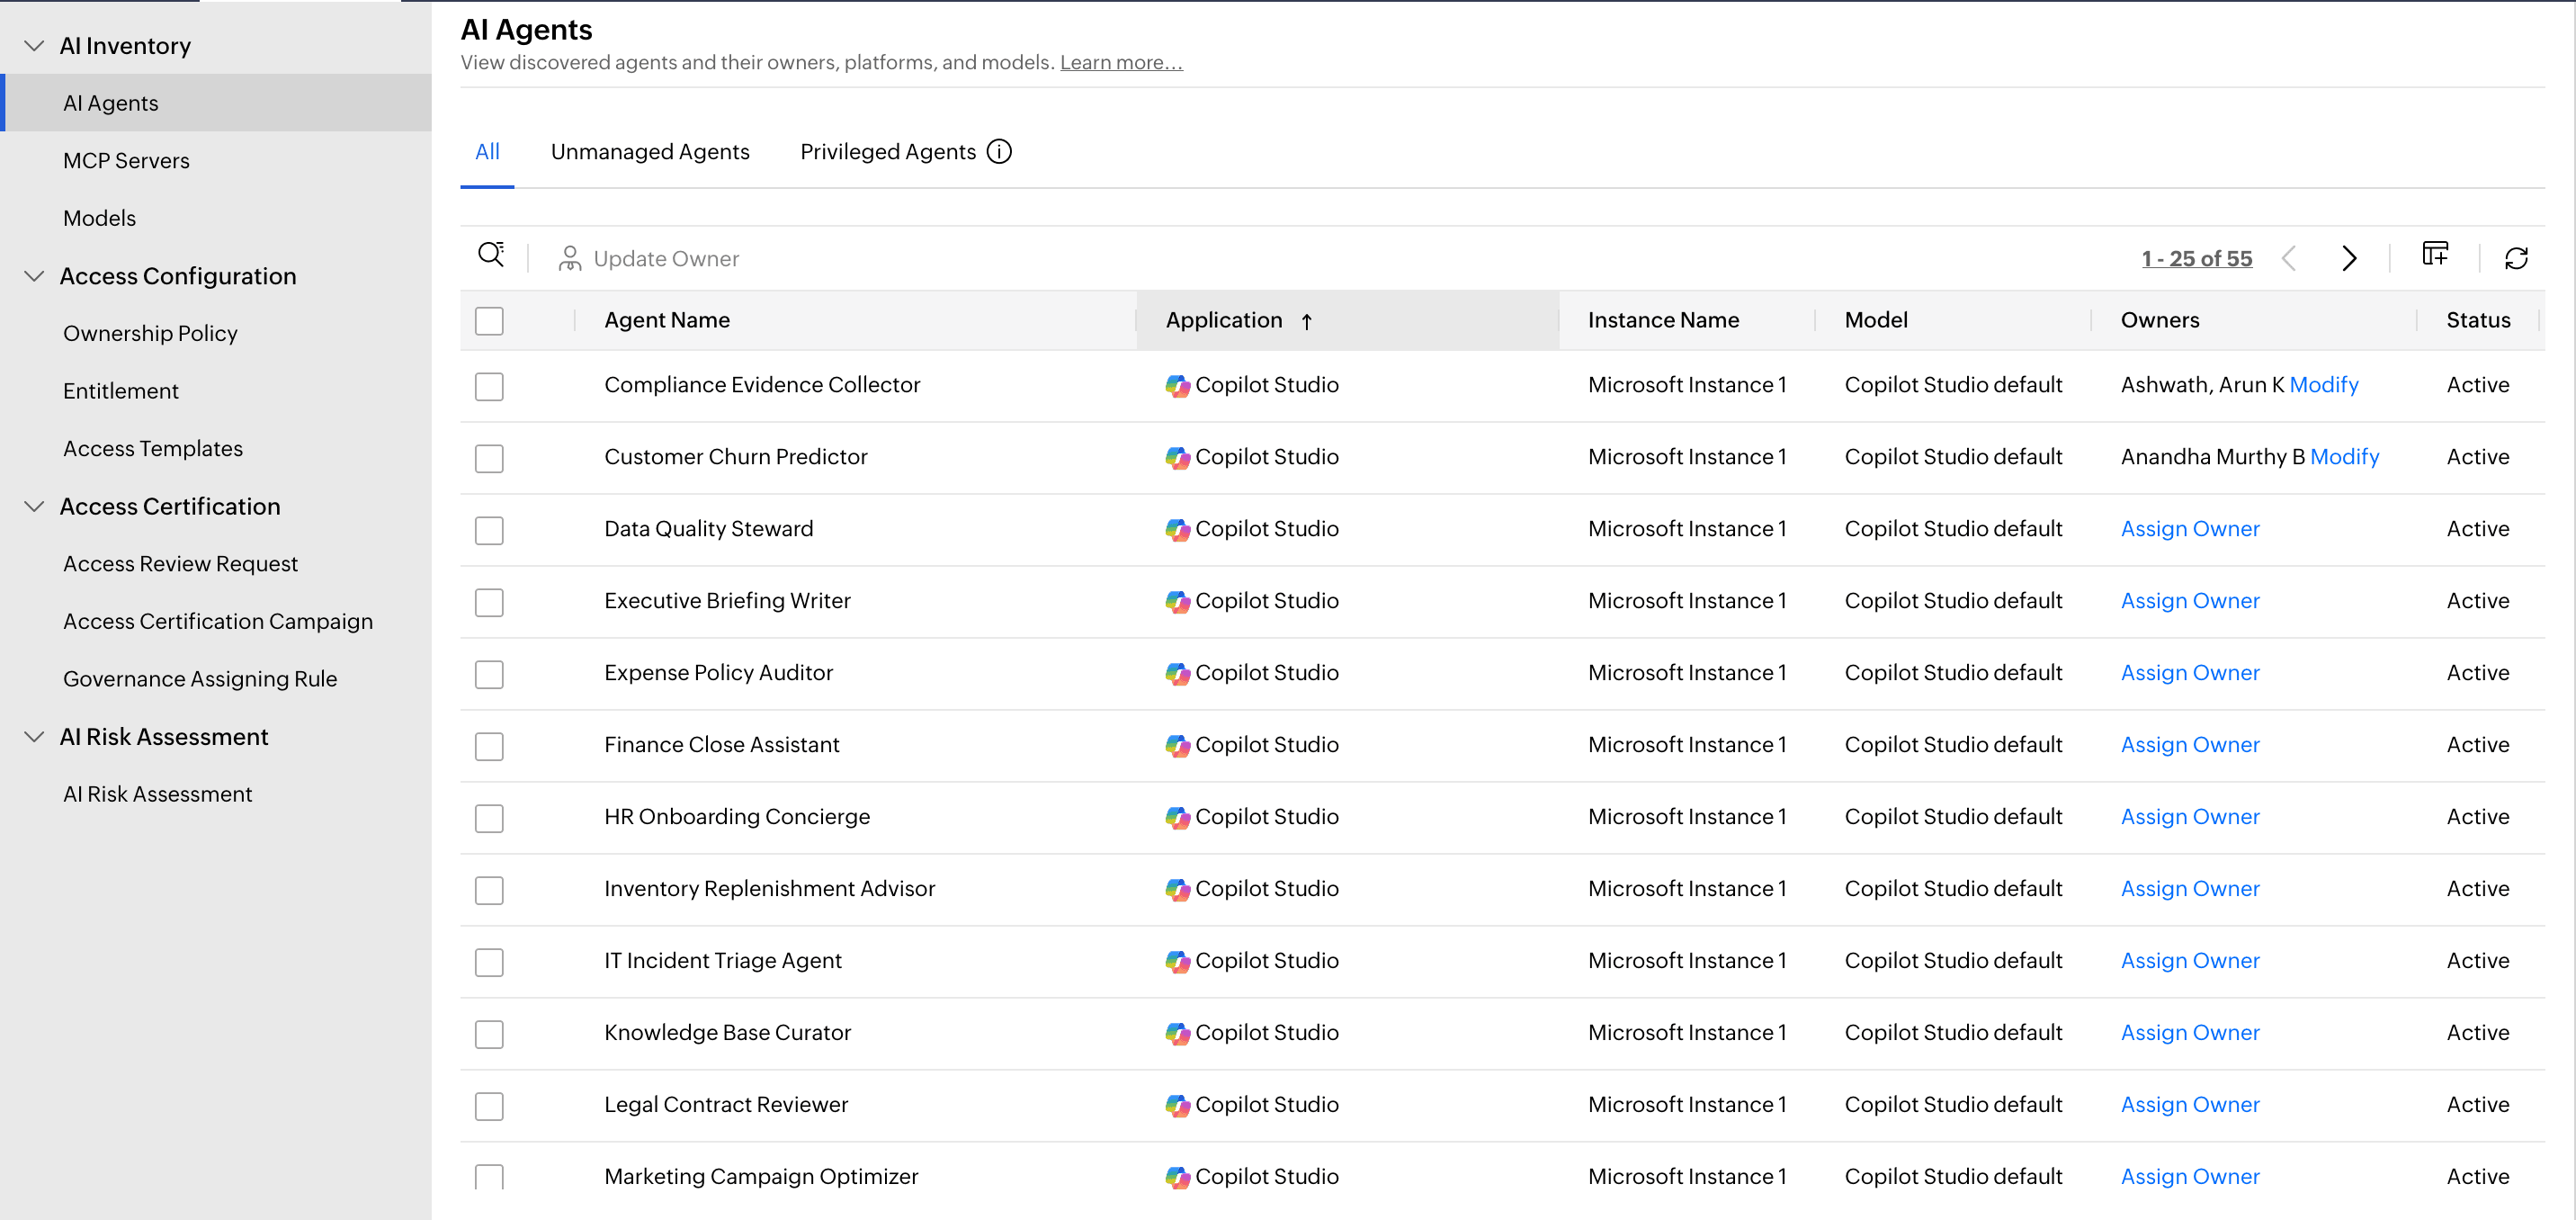
Task: Click Modify for Anandha Murthy B
Action: click(x=2344, y=457)
